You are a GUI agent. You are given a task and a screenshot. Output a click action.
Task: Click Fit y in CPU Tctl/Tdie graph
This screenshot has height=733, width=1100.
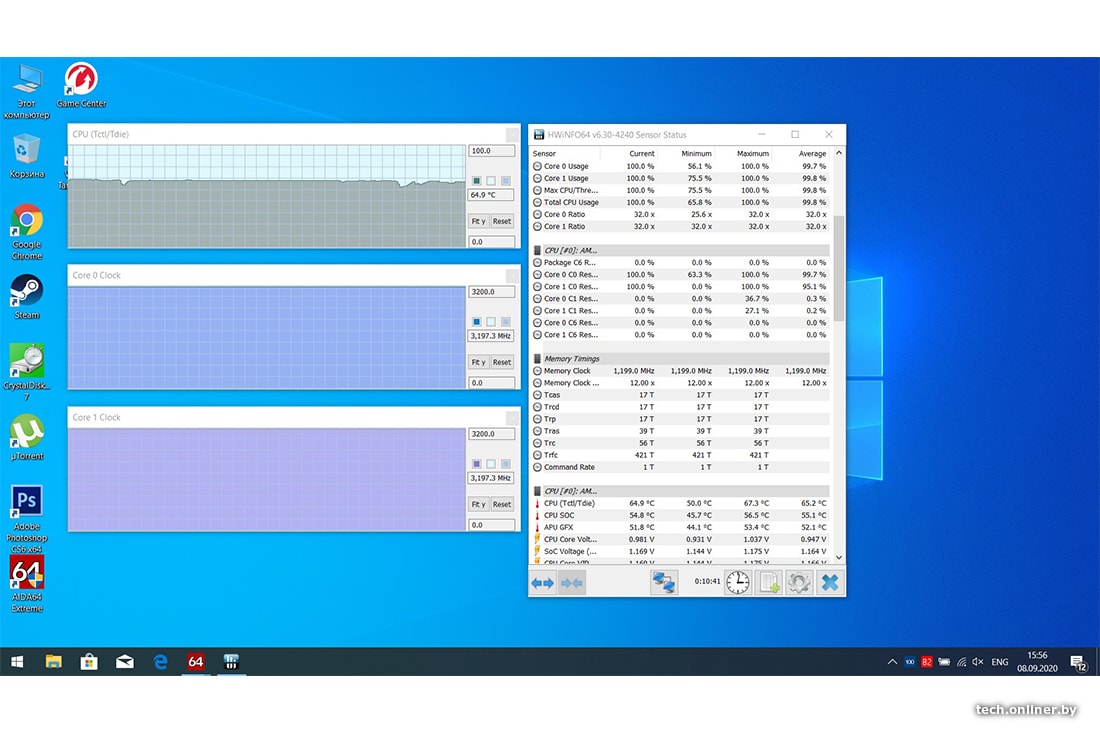tap(478, 221)
